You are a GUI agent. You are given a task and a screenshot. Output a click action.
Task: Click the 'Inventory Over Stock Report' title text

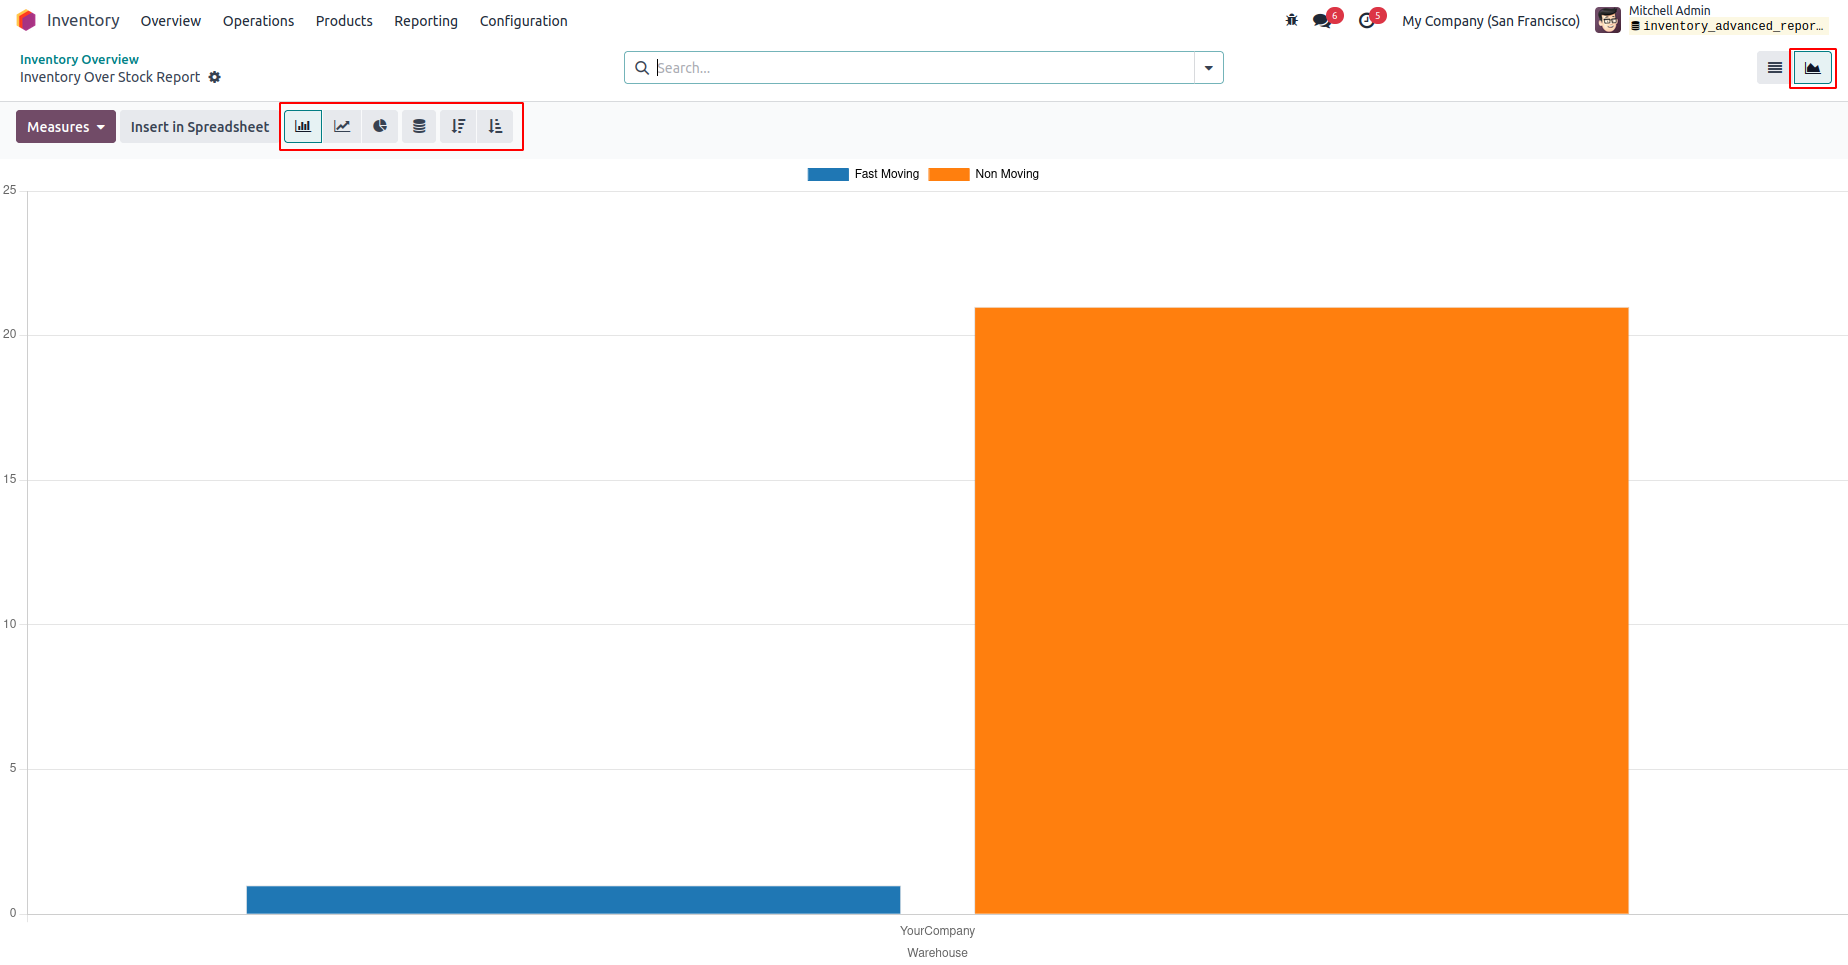pos(110,77)
